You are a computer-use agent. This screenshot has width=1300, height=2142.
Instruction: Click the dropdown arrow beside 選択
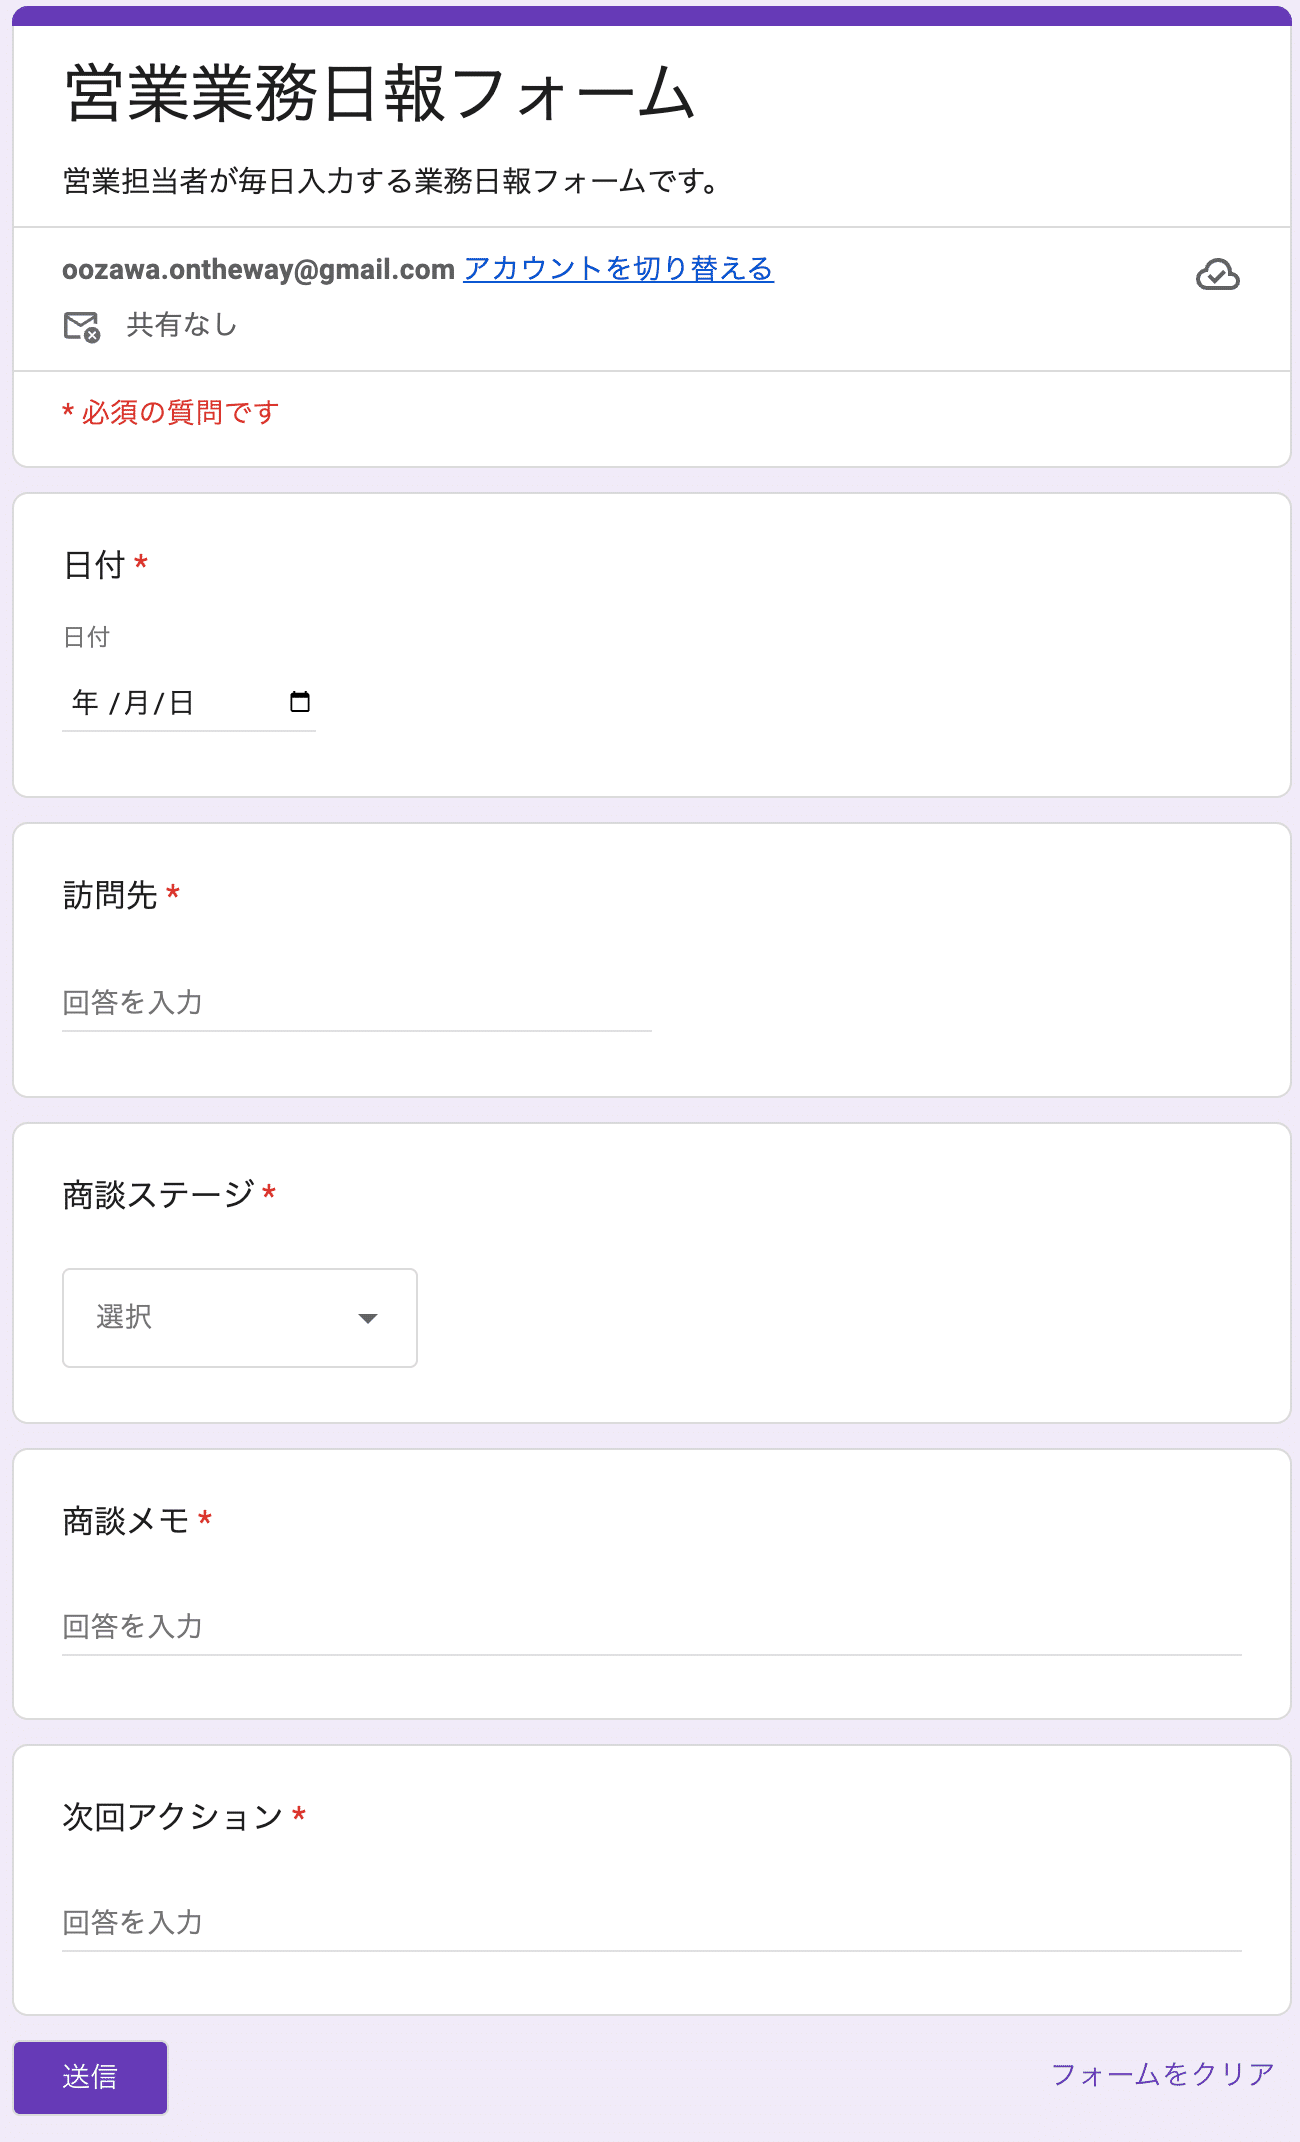[x=368, y=1319]
